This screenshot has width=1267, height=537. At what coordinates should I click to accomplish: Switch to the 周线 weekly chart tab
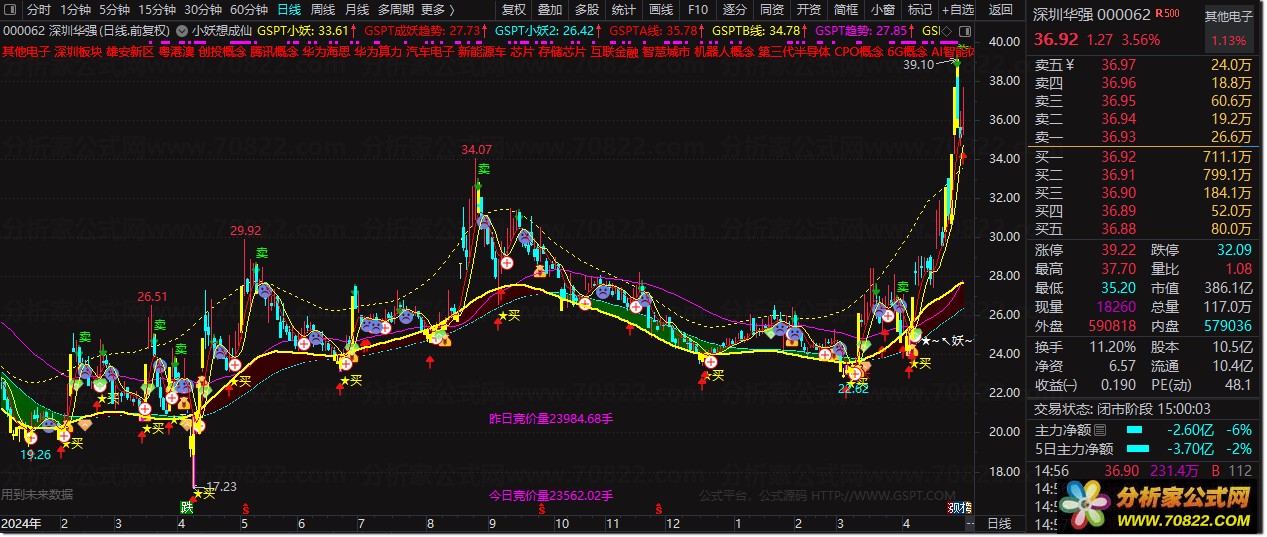pyautogui.click(x=323, y=10)
